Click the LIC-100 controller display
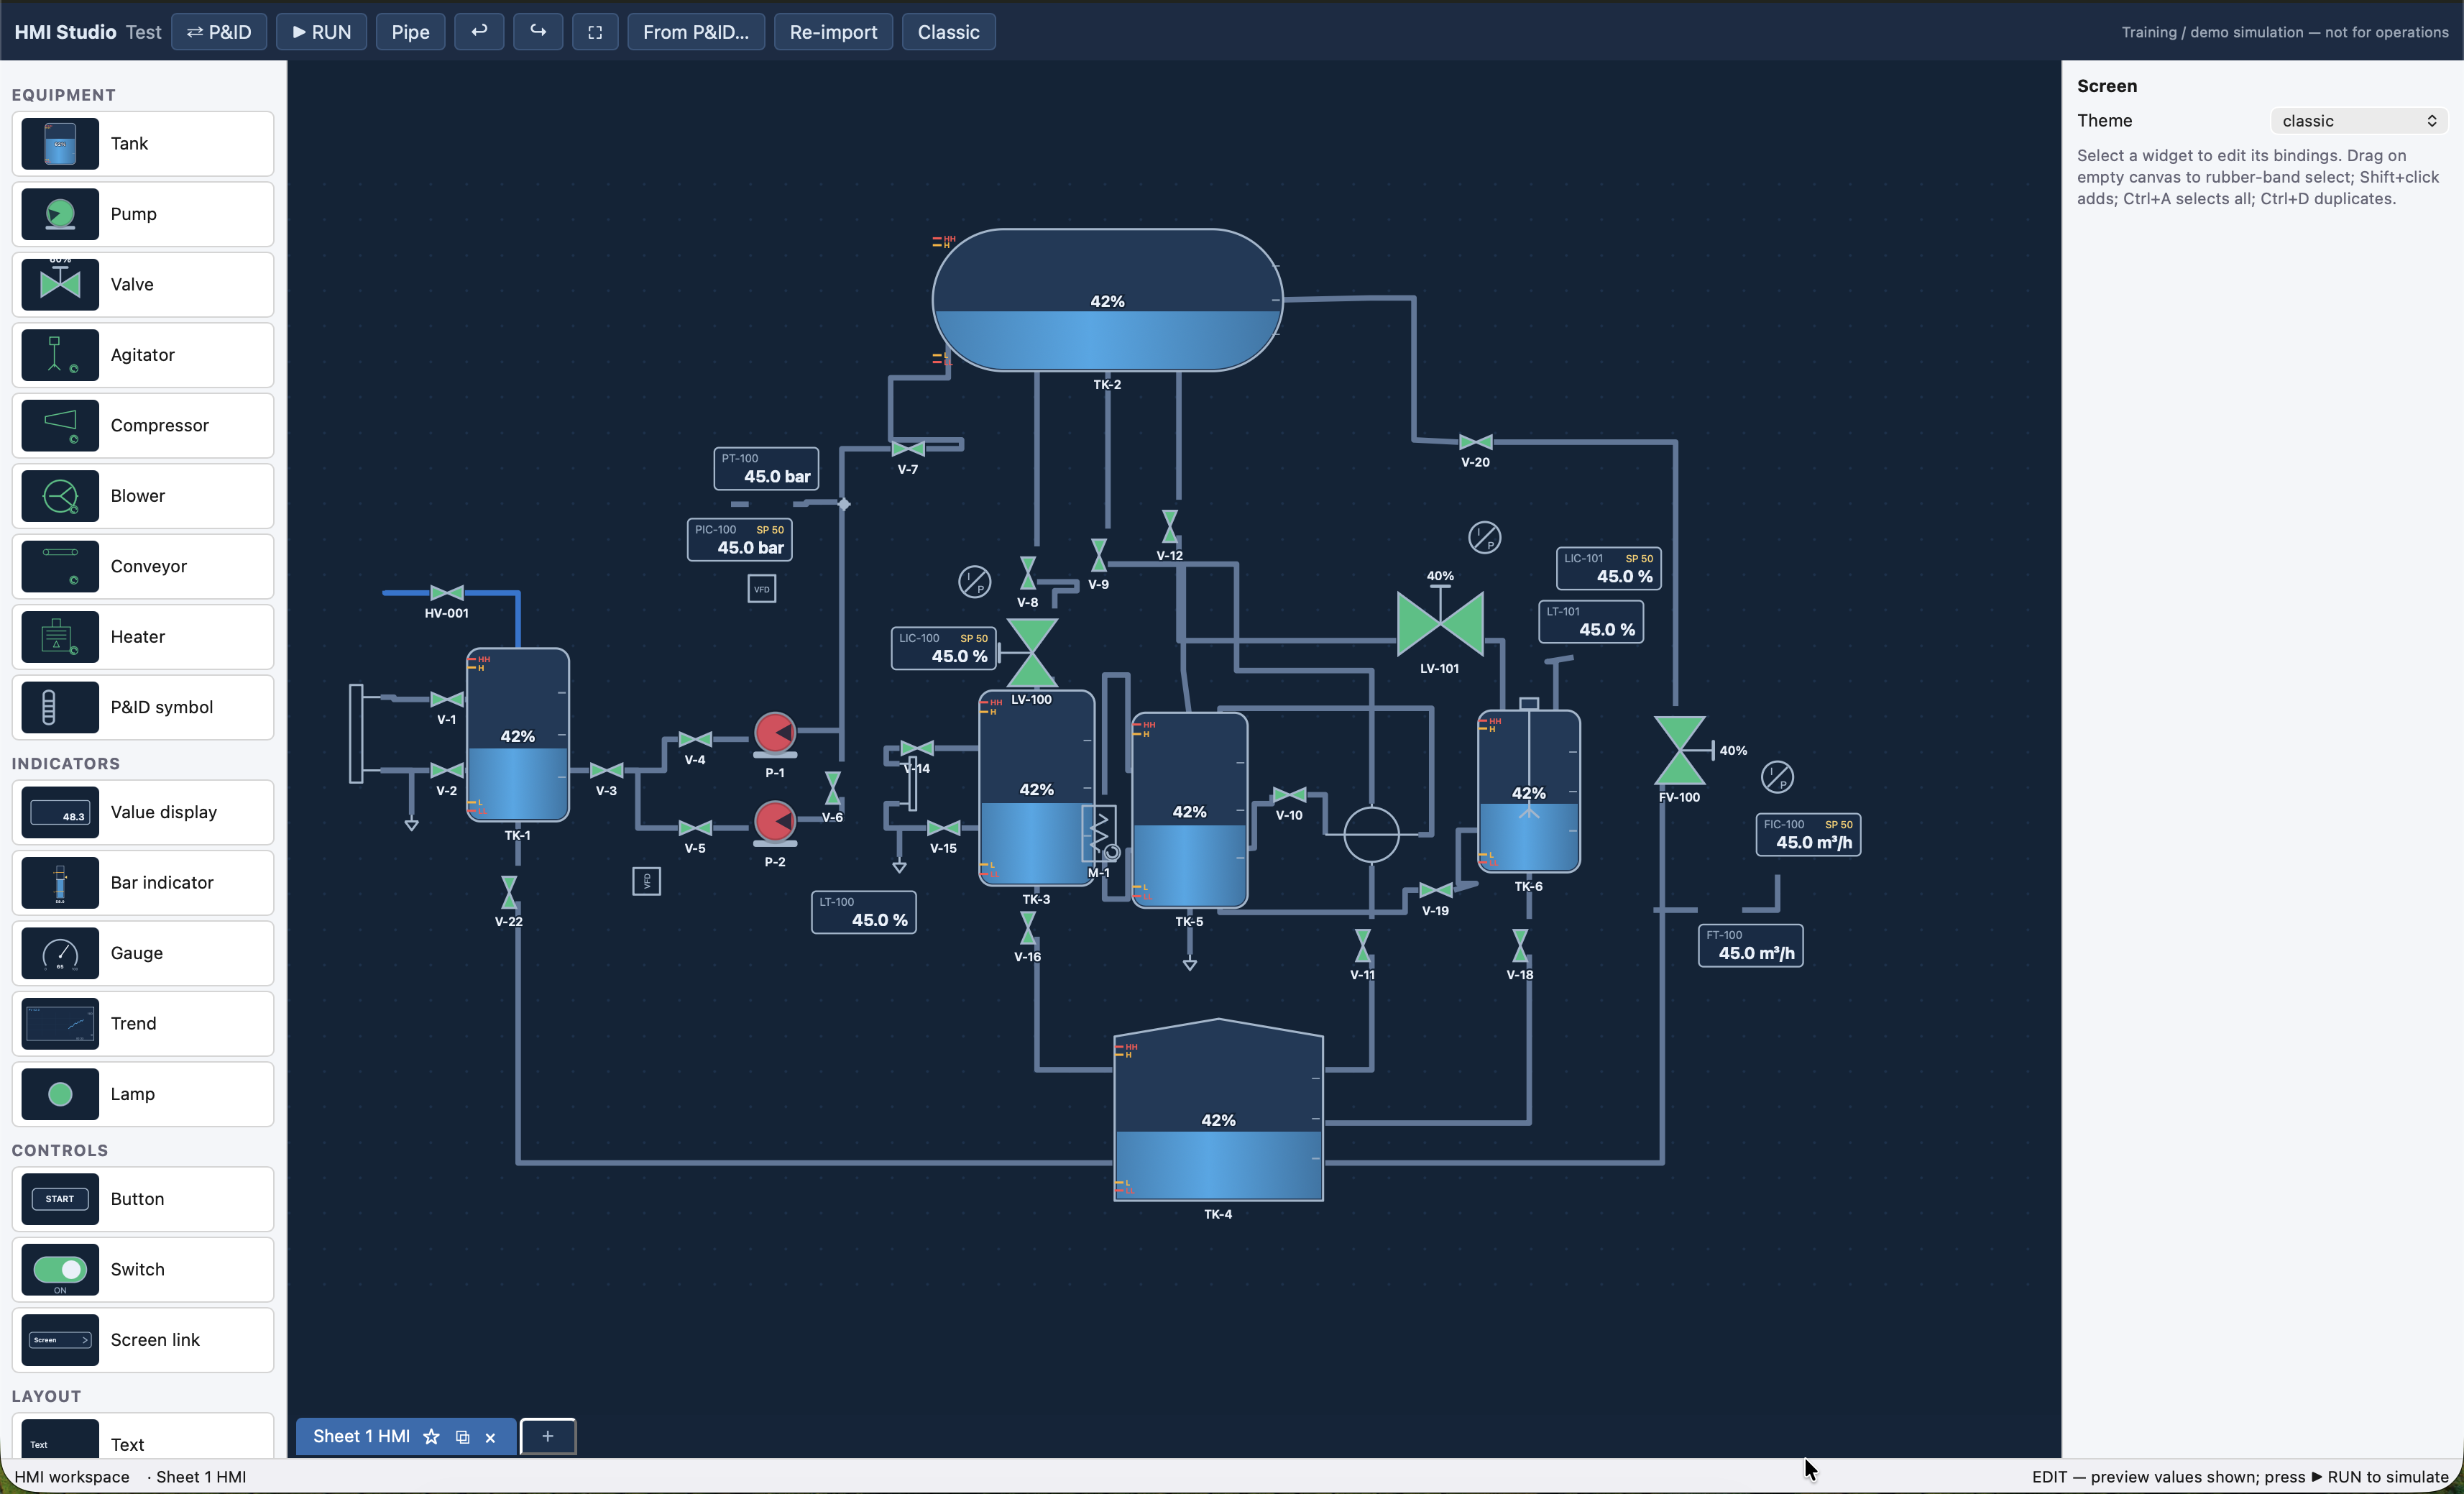2464x1494 pixels. coord(944,648)
